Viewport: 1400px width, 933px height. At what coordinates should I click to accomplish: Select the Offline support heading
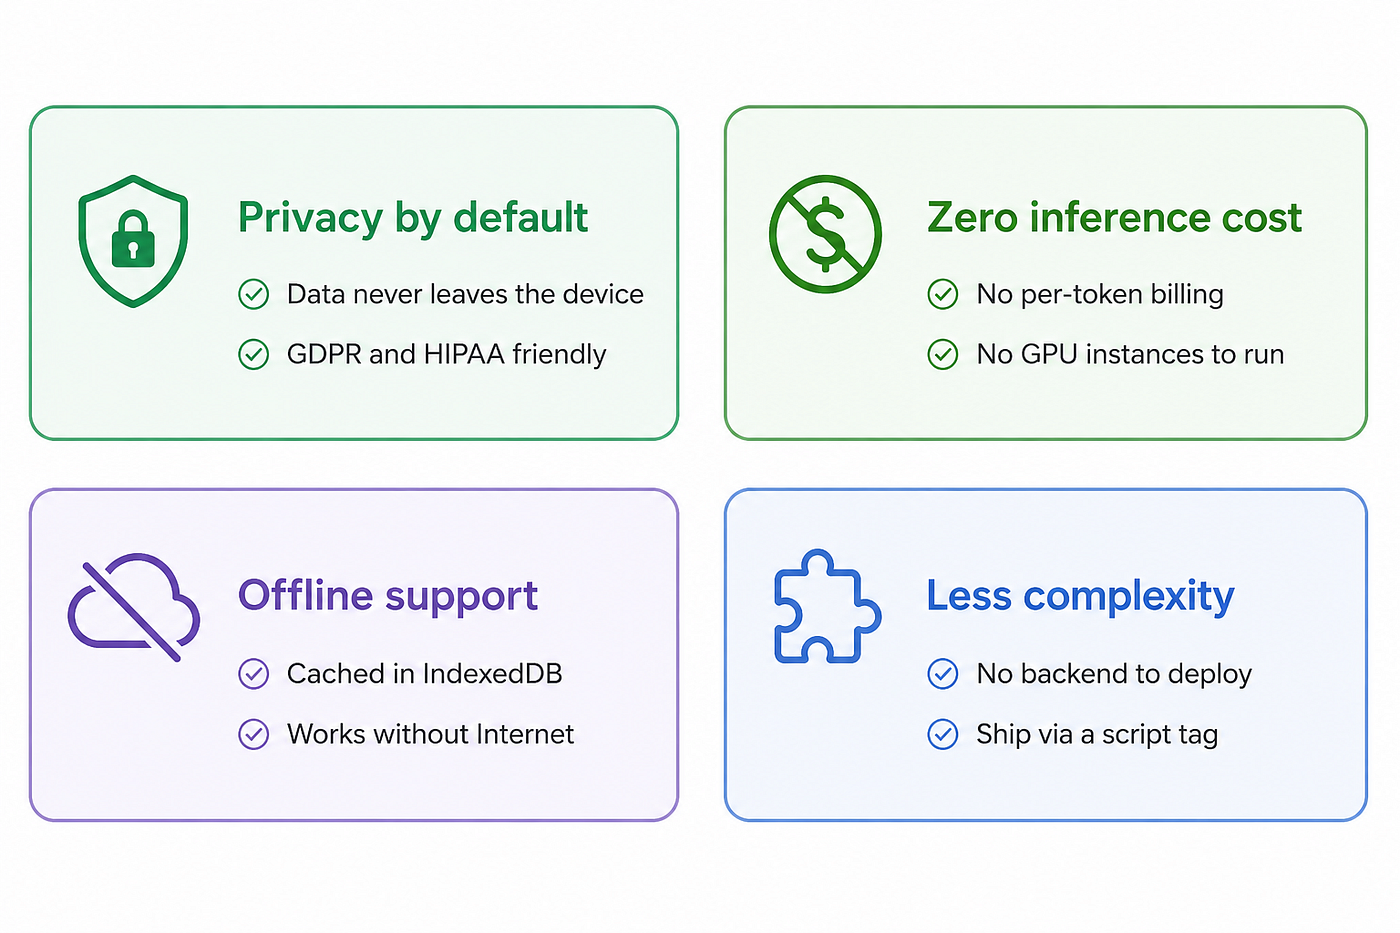click(388, 597)
